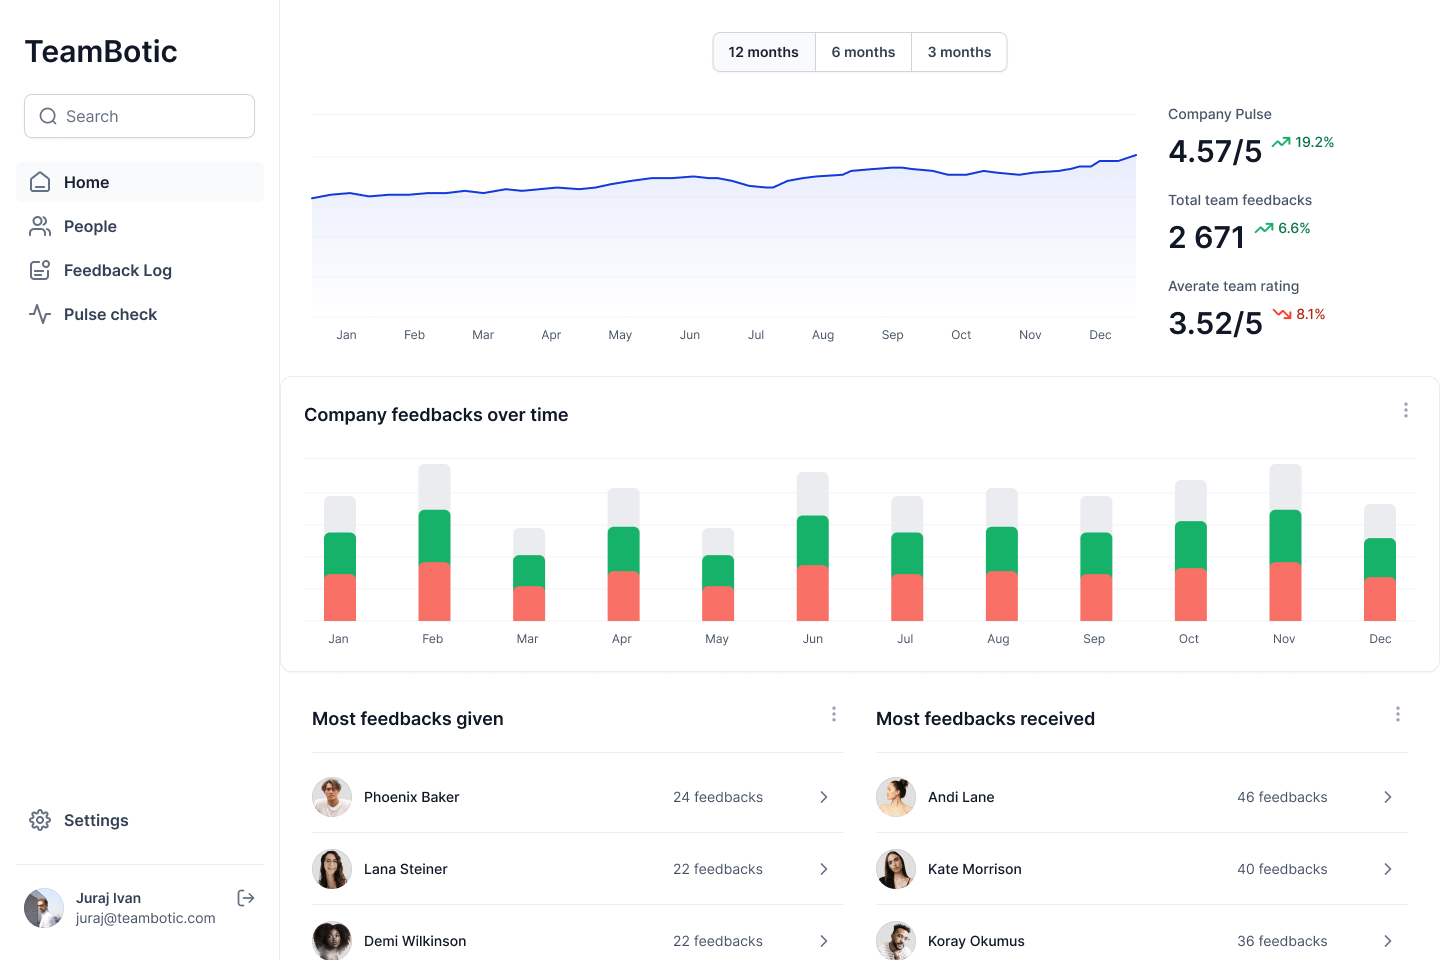Expand Andi Lane's row with the chevron arrow
The width and height of the screenshot is (1440, 960).
point(1388,797)
